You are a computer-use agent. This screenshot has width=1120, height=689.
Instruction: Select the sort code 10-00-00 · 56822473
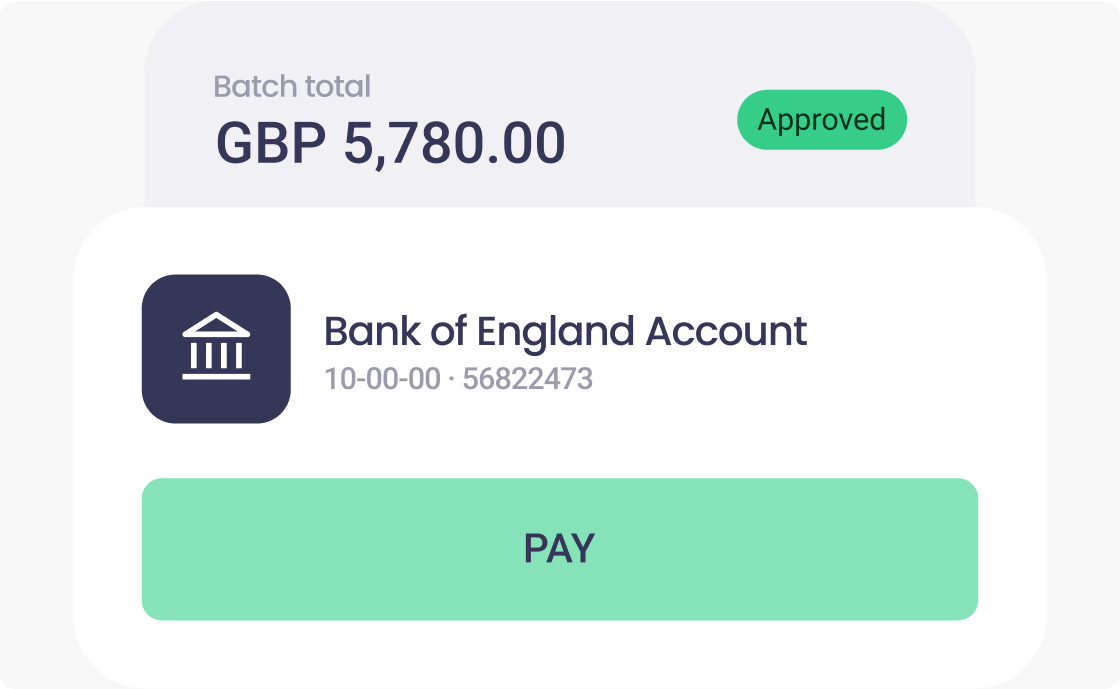click(x=459, y=379)
